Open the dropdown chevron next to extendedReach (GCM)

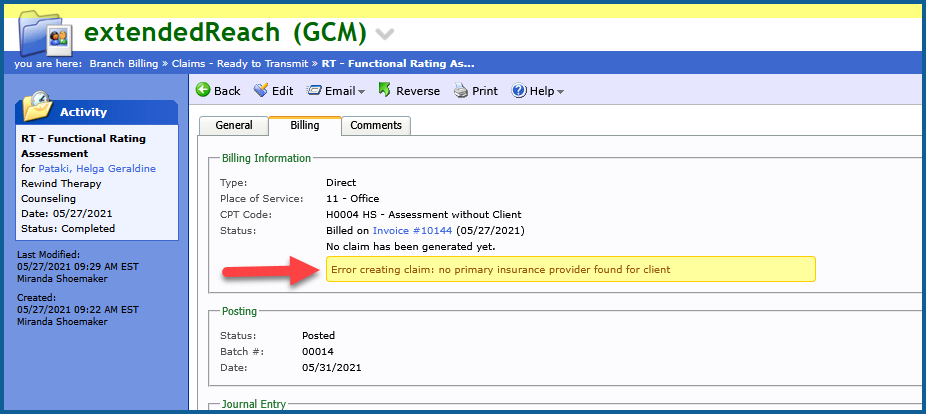click(x=384, y=35)
